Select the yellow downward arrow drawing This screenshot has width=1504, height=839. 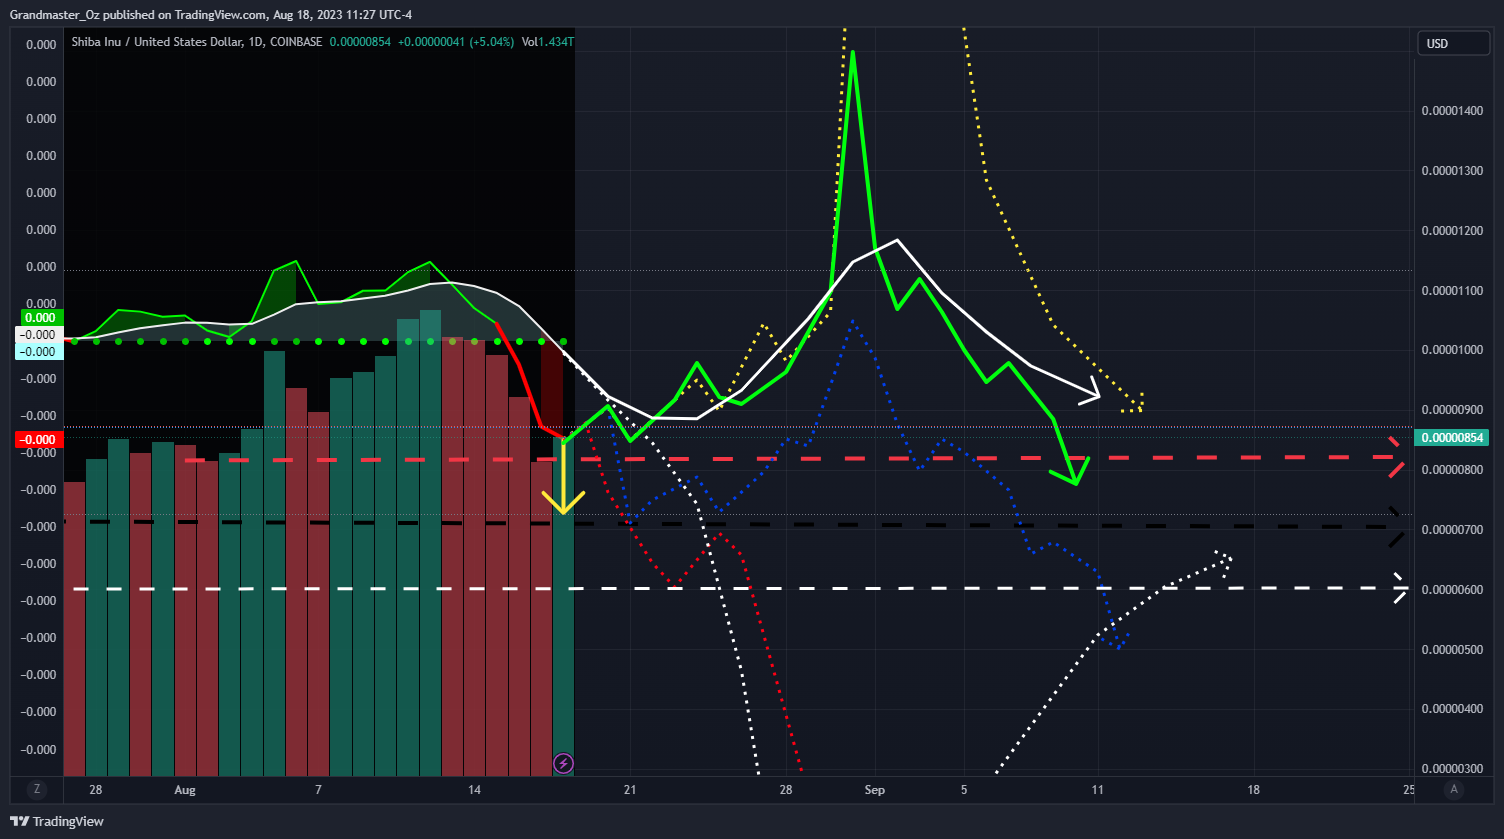tap(564, 477)
